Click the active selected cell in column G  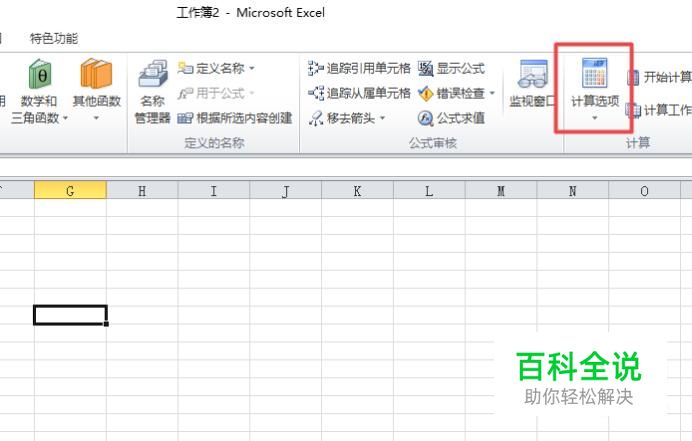70,315
